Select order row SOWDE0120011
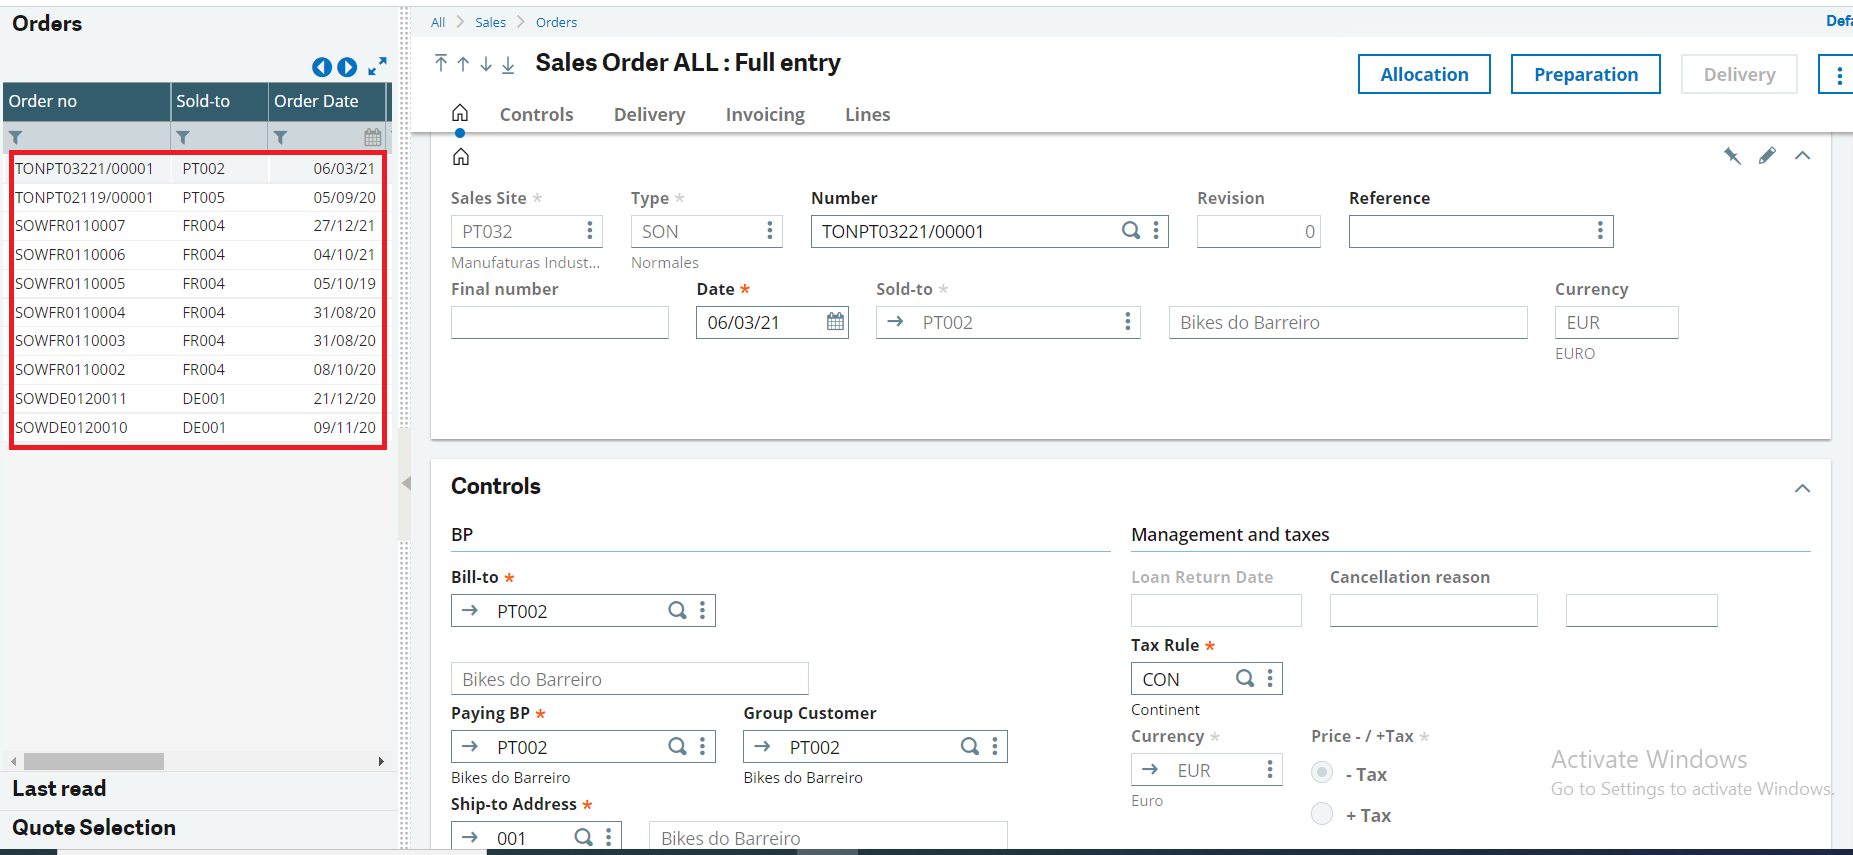The width and height of the screenshot is (1853, 855). pyautogui.click(x=197, y=398)
